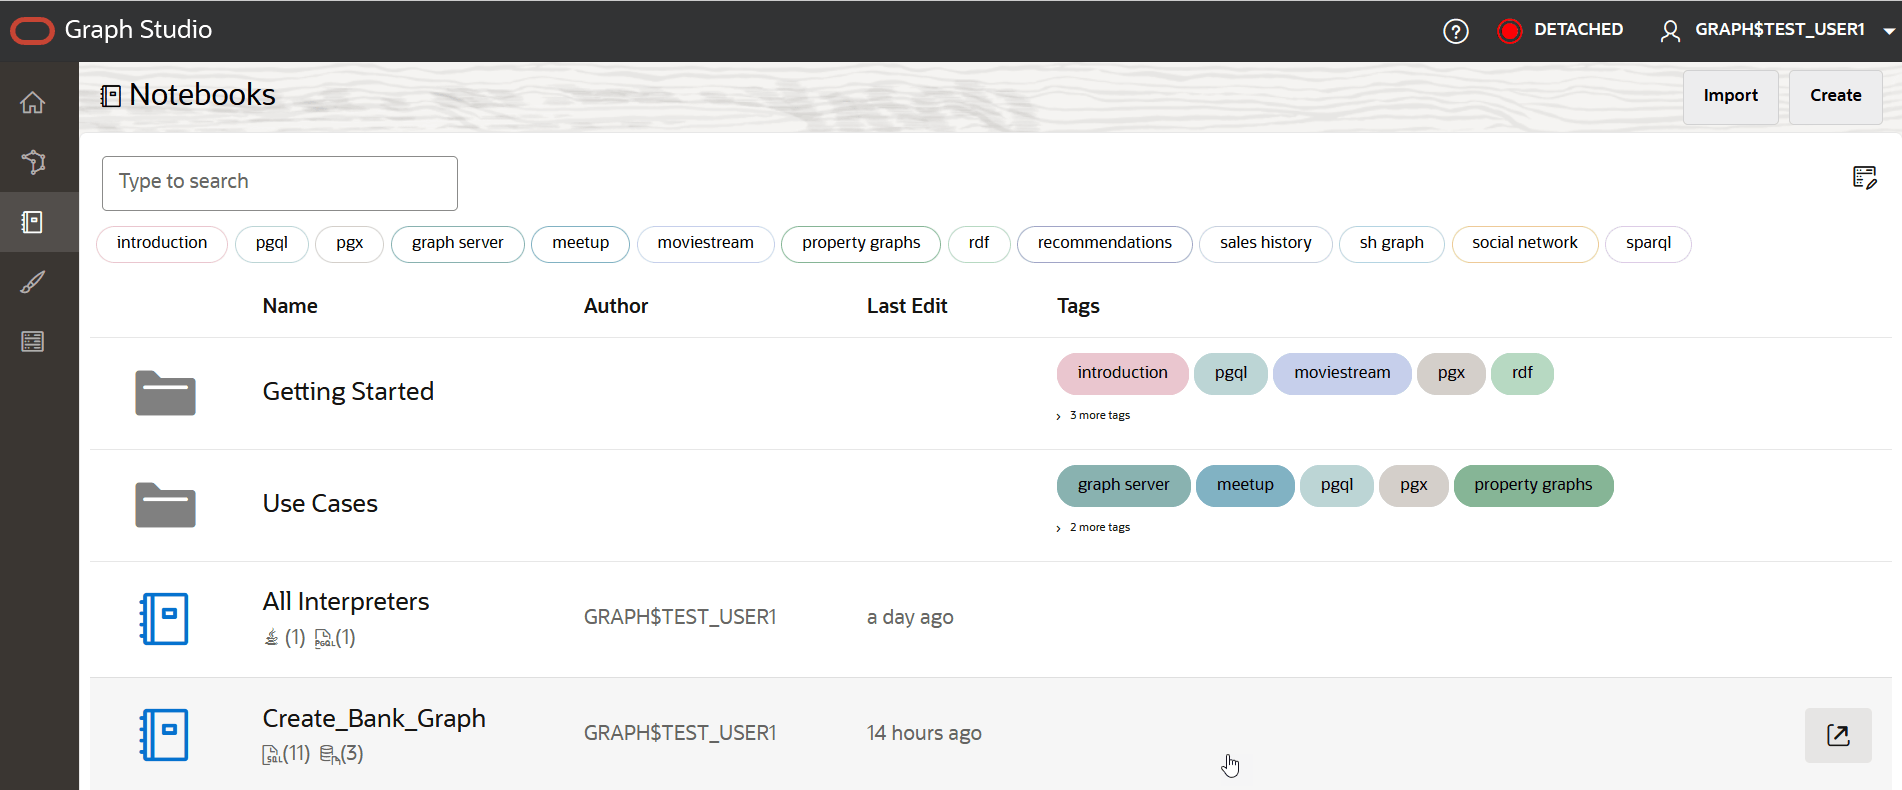Open the Jobs list icon in sidebar
Image resolution: width=1902 pixels, height=790 pixels.
pyautogui.click(x=33, y=342)
